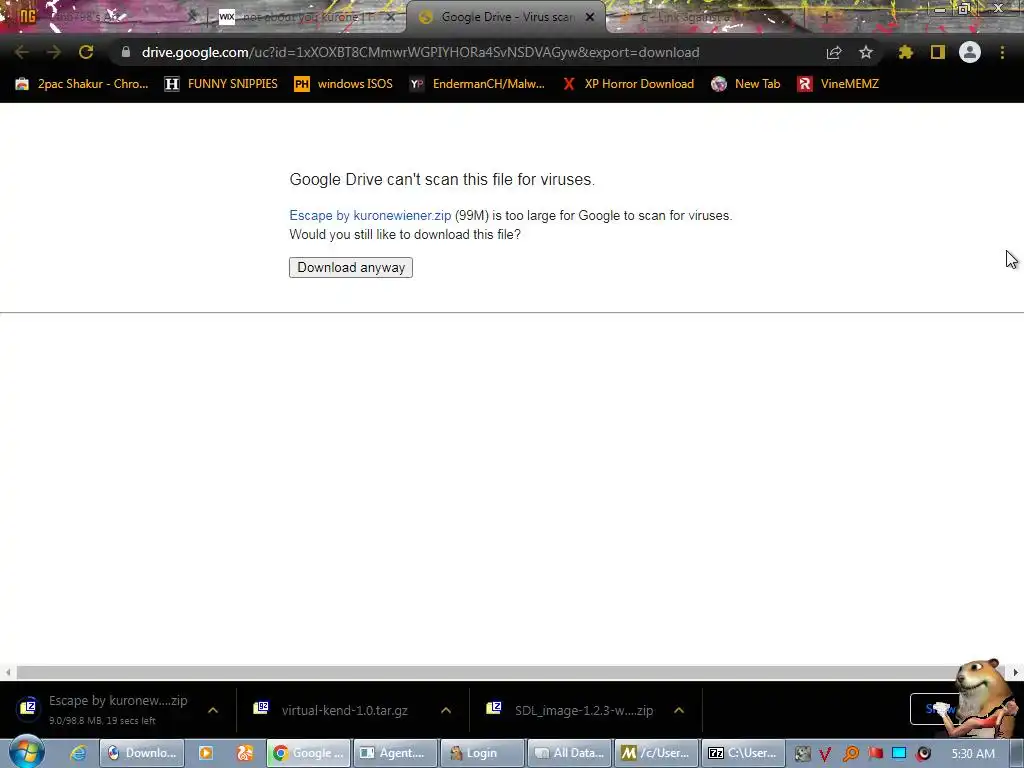Switch to the Login taskbar window

[483, 753]
